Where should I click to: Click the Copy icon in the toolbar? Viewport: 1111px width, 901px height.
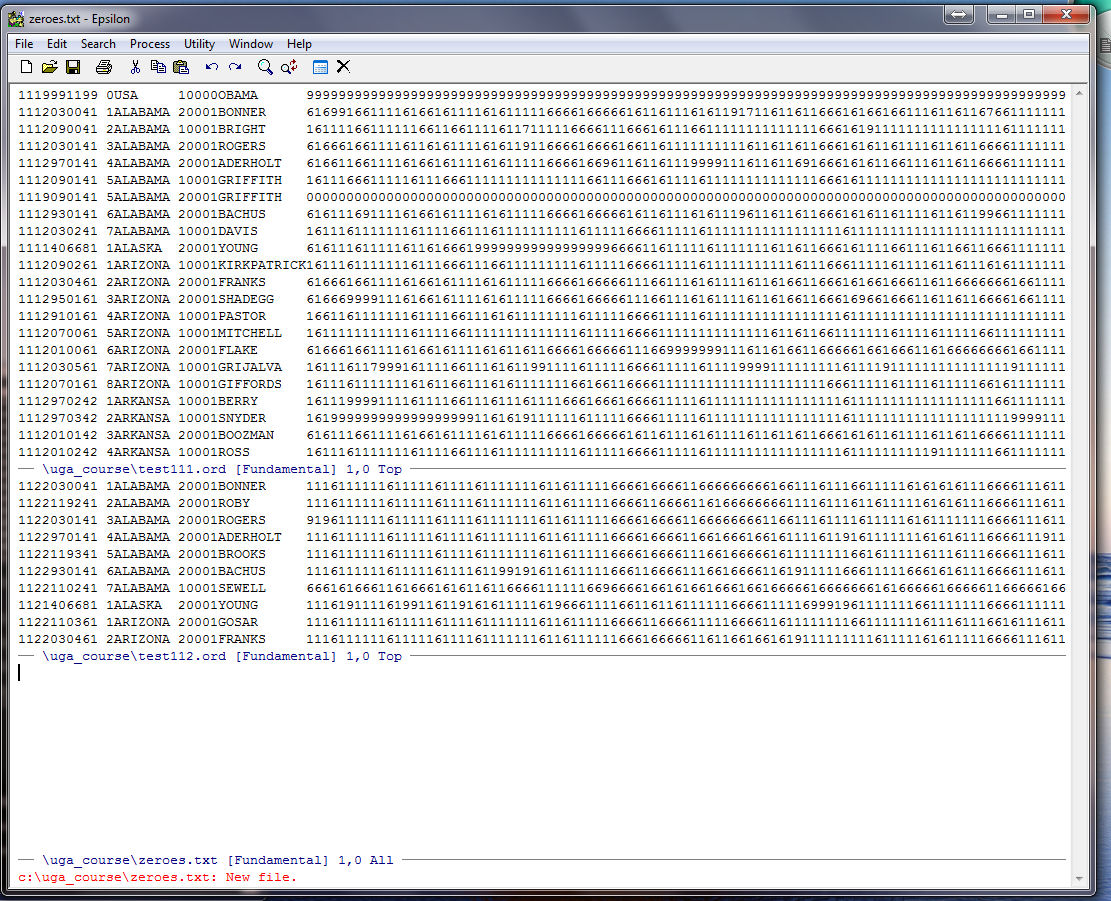pos(158,67)
